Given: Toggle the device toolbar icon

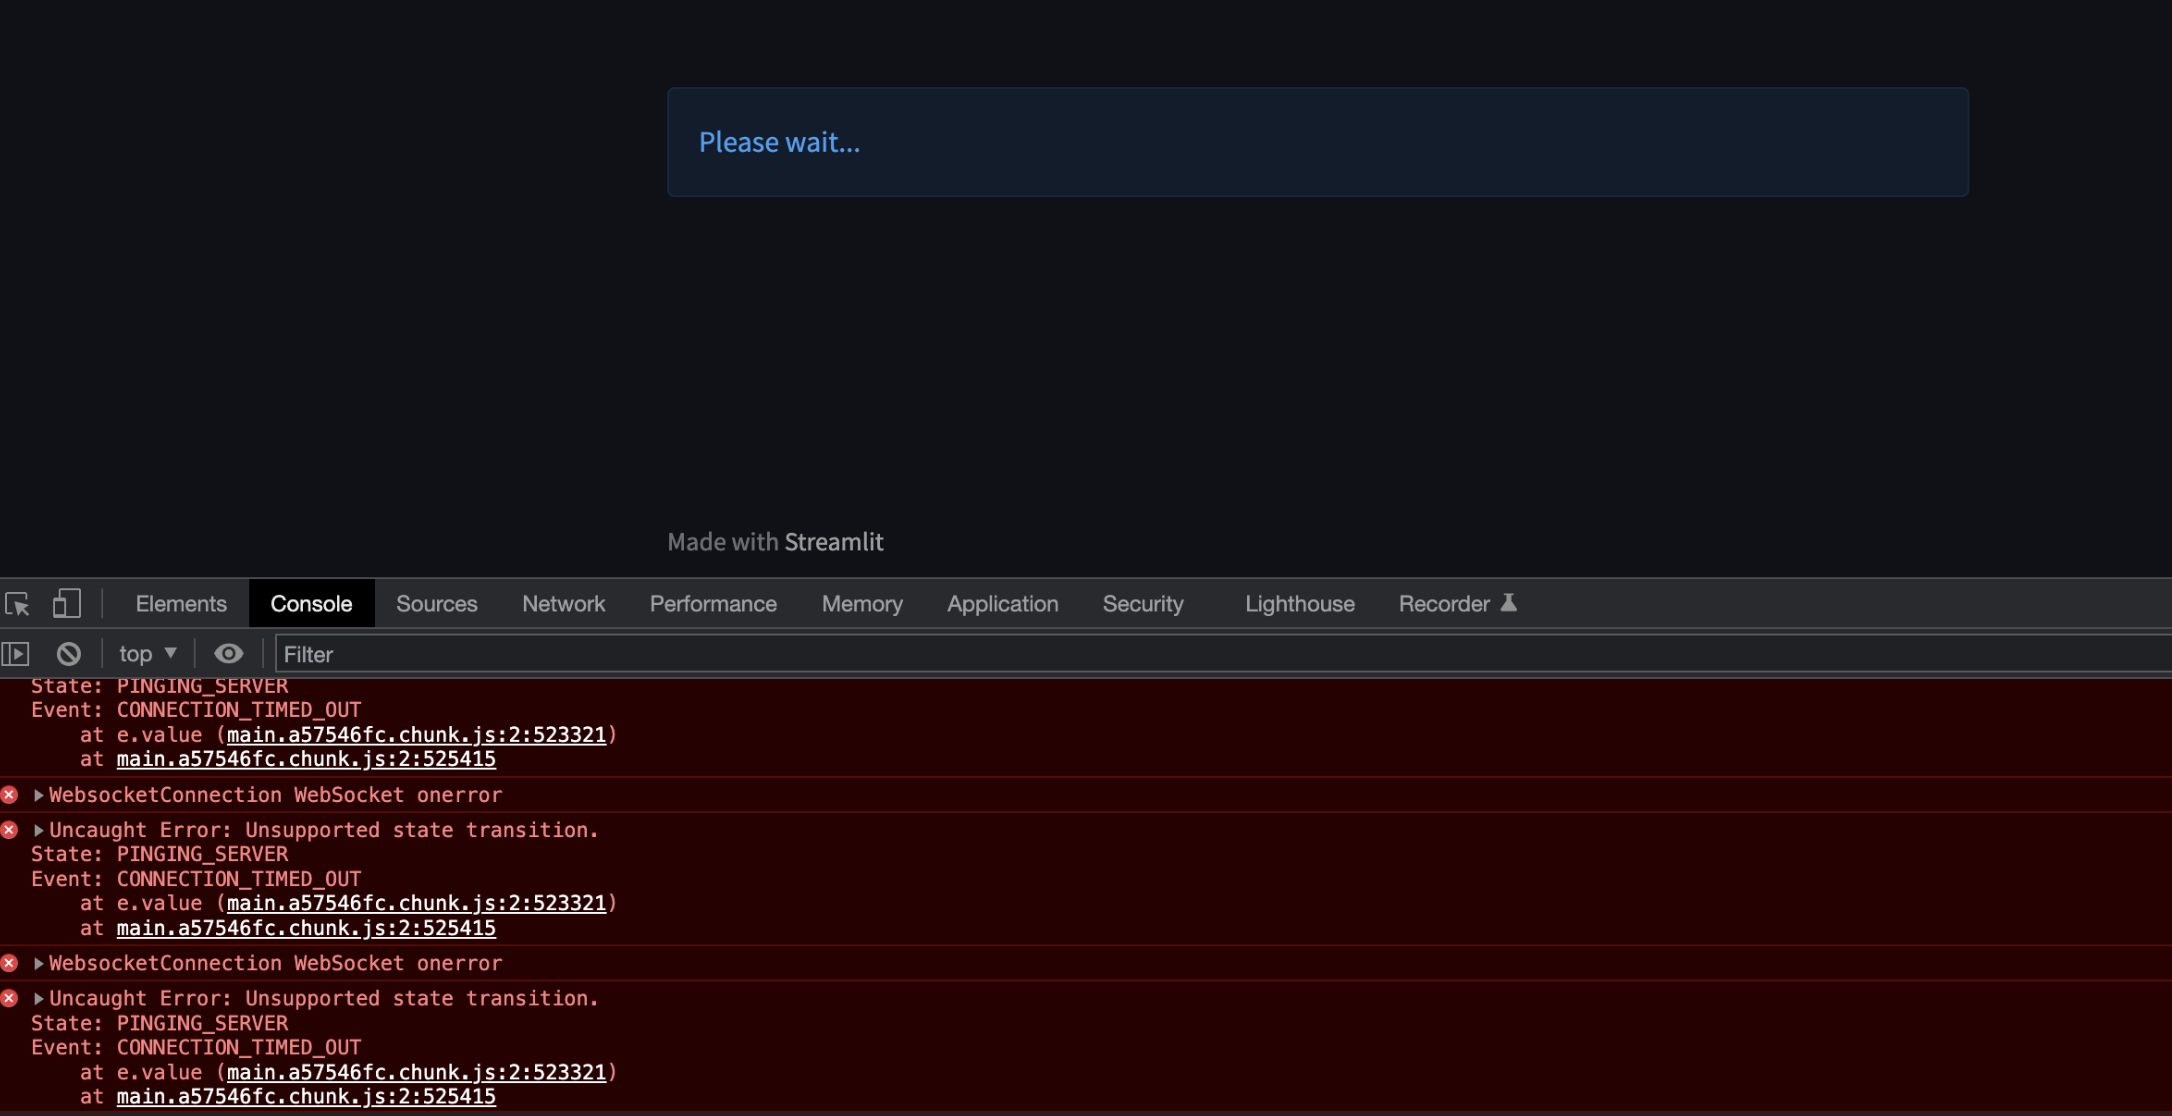Looking at the screenshot, I should click(66, 604).
